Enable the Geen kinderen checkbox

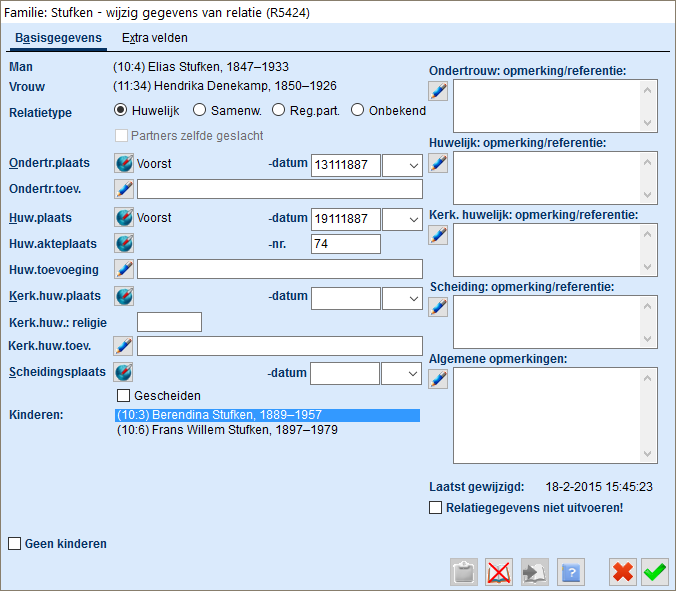[15, 544]
